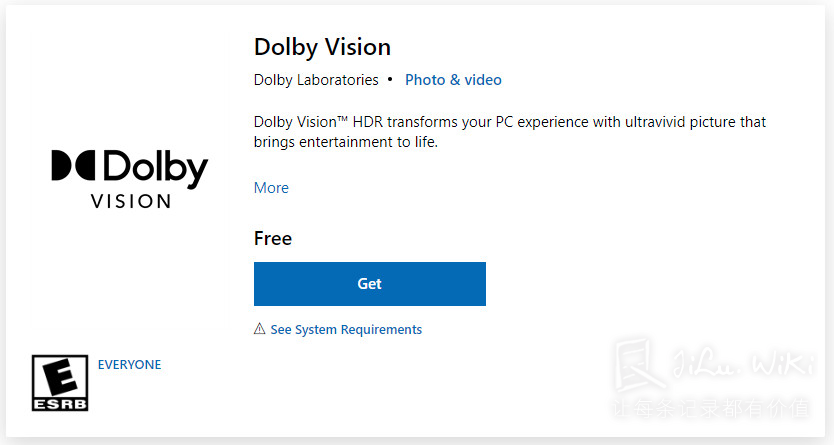Click the Free price label
834x445 pixels.
(x=273, y=238)
